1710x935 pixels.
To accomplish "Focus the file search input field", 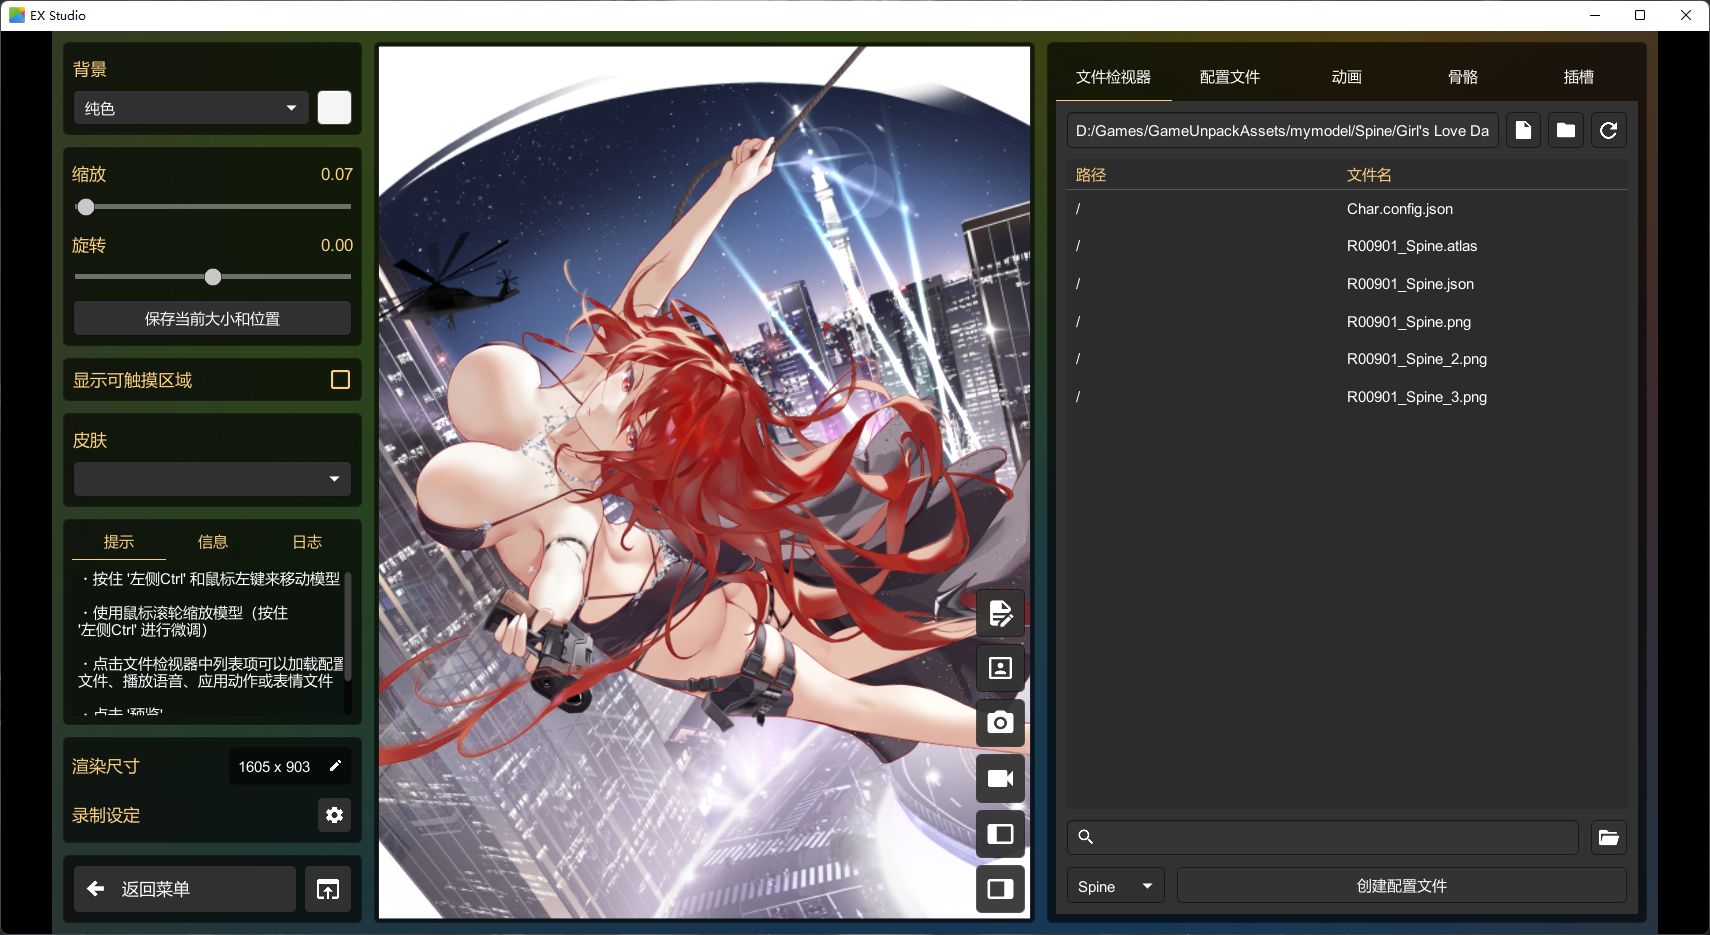I will (1323, 837).
